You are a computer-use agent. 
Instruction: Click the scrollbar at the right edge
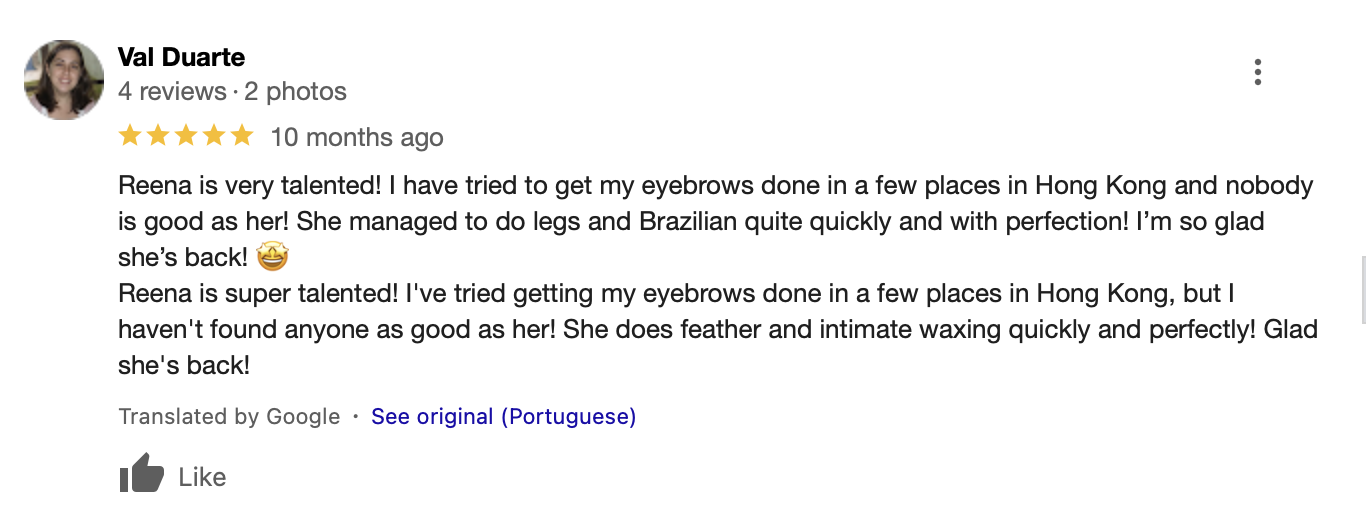1362,290
